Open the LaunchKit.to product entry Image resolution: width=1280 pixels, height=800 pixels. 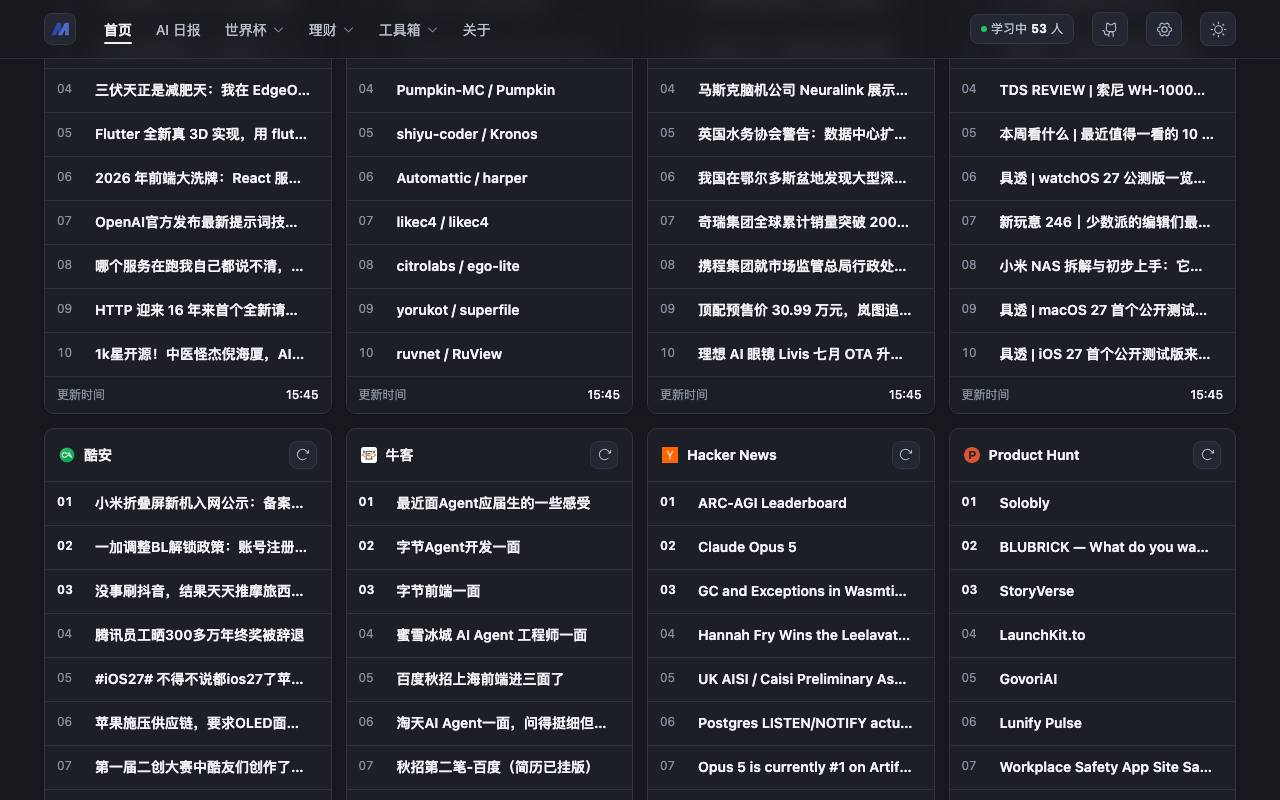click(1092, 635)
